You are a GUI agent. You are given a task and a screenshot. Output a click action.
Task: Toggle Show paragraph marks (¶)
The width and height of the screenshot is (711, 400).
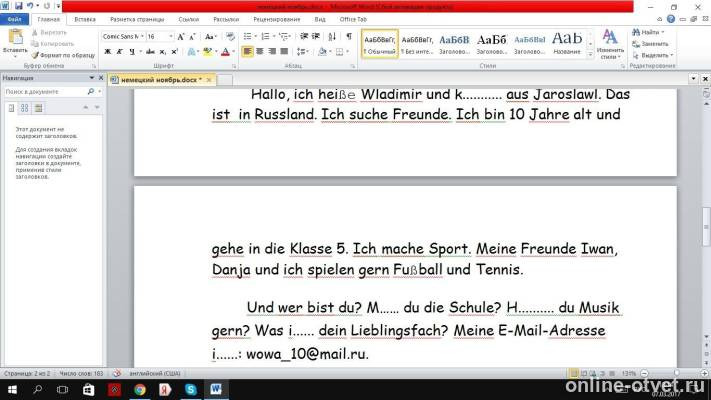[x=349, y=36]
